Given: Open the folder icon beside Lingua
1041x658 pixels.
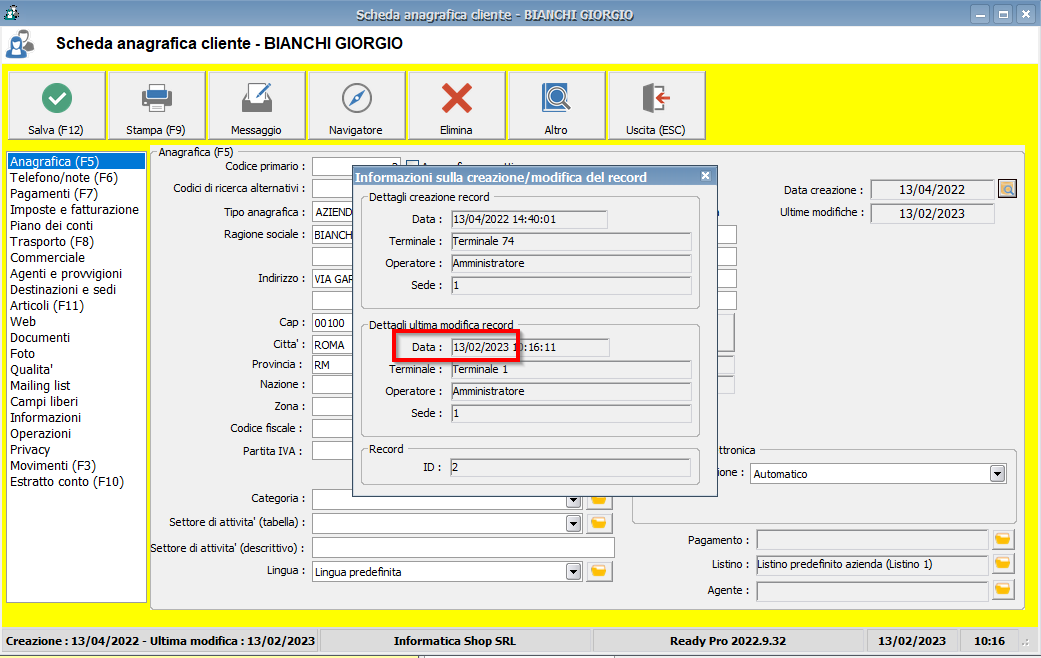Looking at the screenshot, I should 598,571.
